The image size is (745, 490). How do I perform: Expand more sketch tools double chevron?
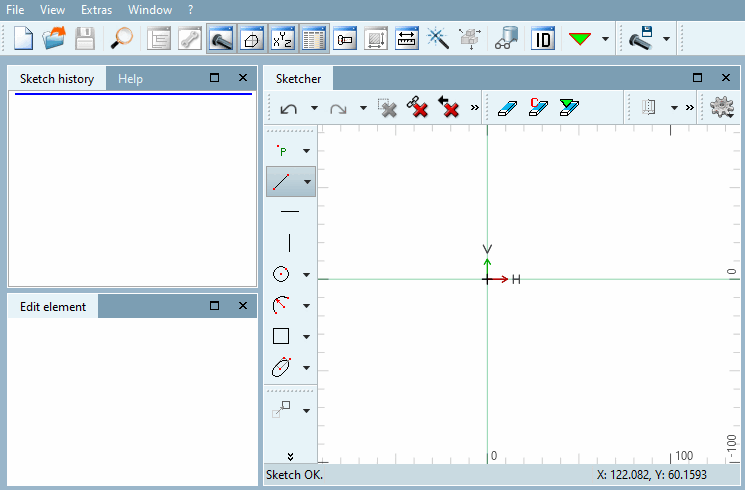pos(290,457)
